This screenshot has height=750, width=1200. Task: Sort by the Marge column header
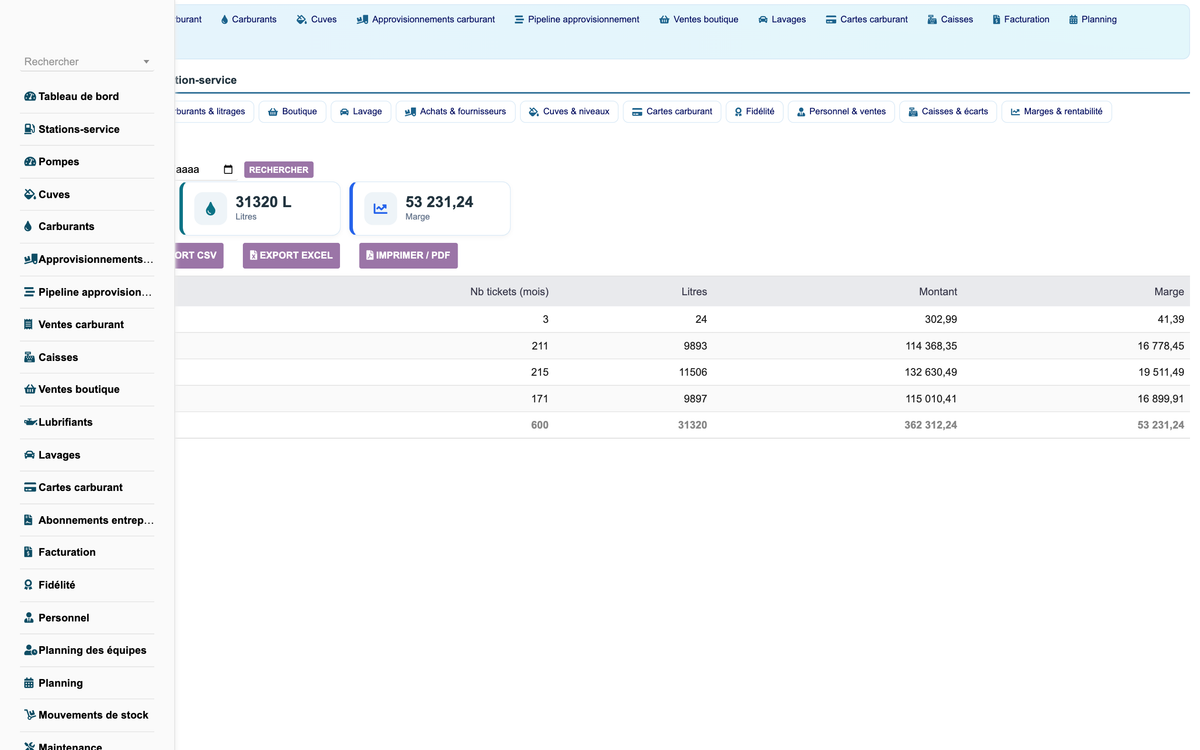click(x=1169, y=292)
